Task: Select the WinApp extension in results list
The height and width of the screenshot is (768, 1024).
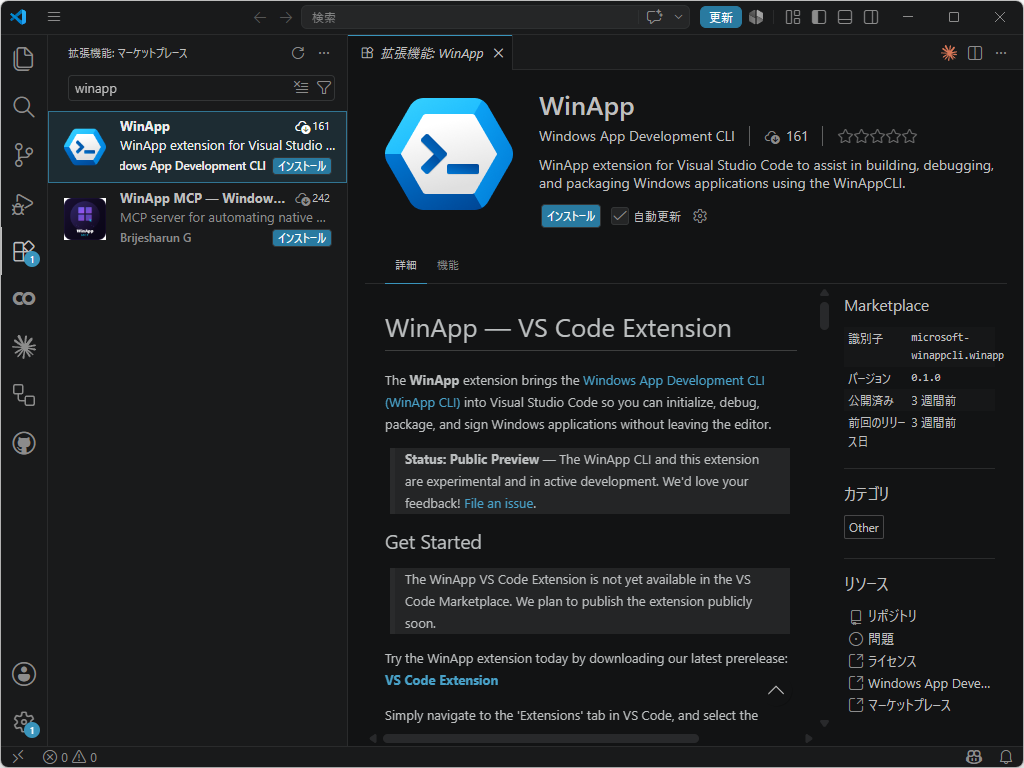Action: click(197, 147)
